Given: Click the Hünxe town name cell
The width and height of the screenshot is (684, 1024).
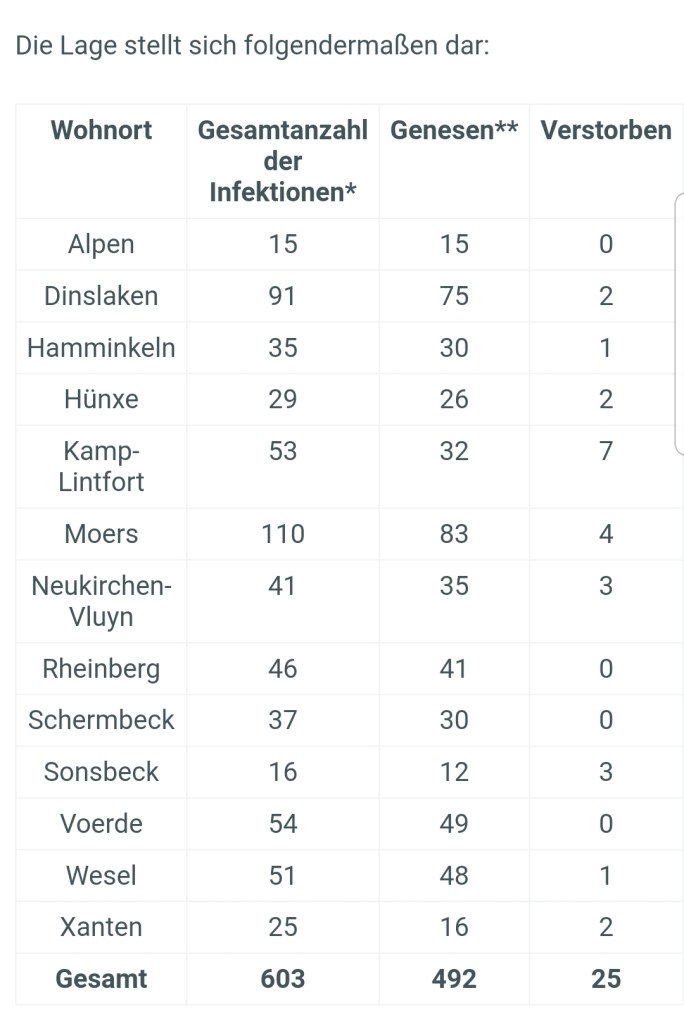Looking at the screenshot, I should pos(101,399).
